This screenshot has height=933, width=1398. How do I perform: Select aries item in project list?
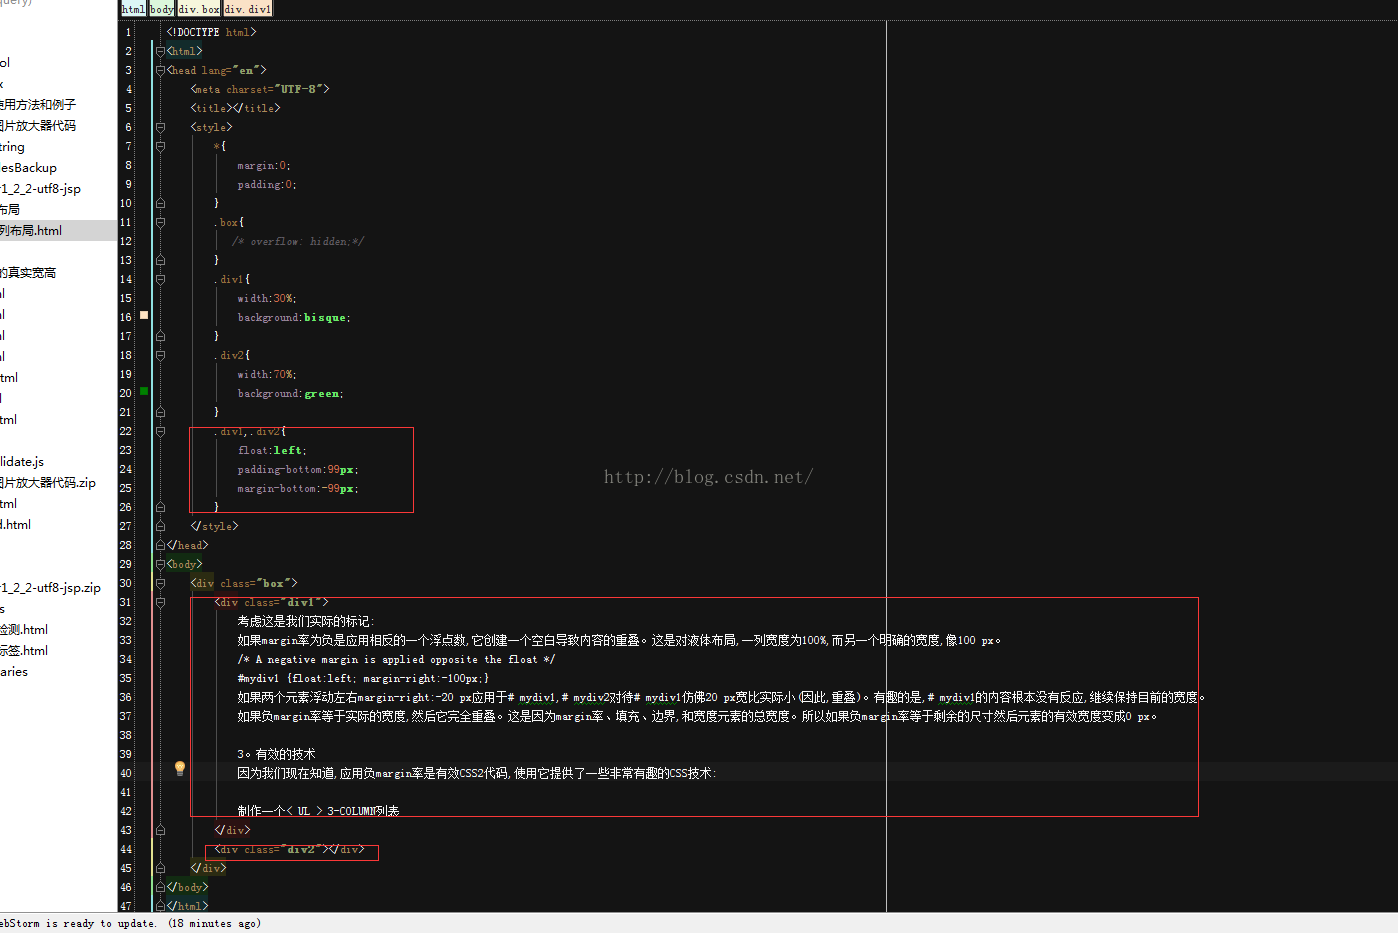[14, 671]
